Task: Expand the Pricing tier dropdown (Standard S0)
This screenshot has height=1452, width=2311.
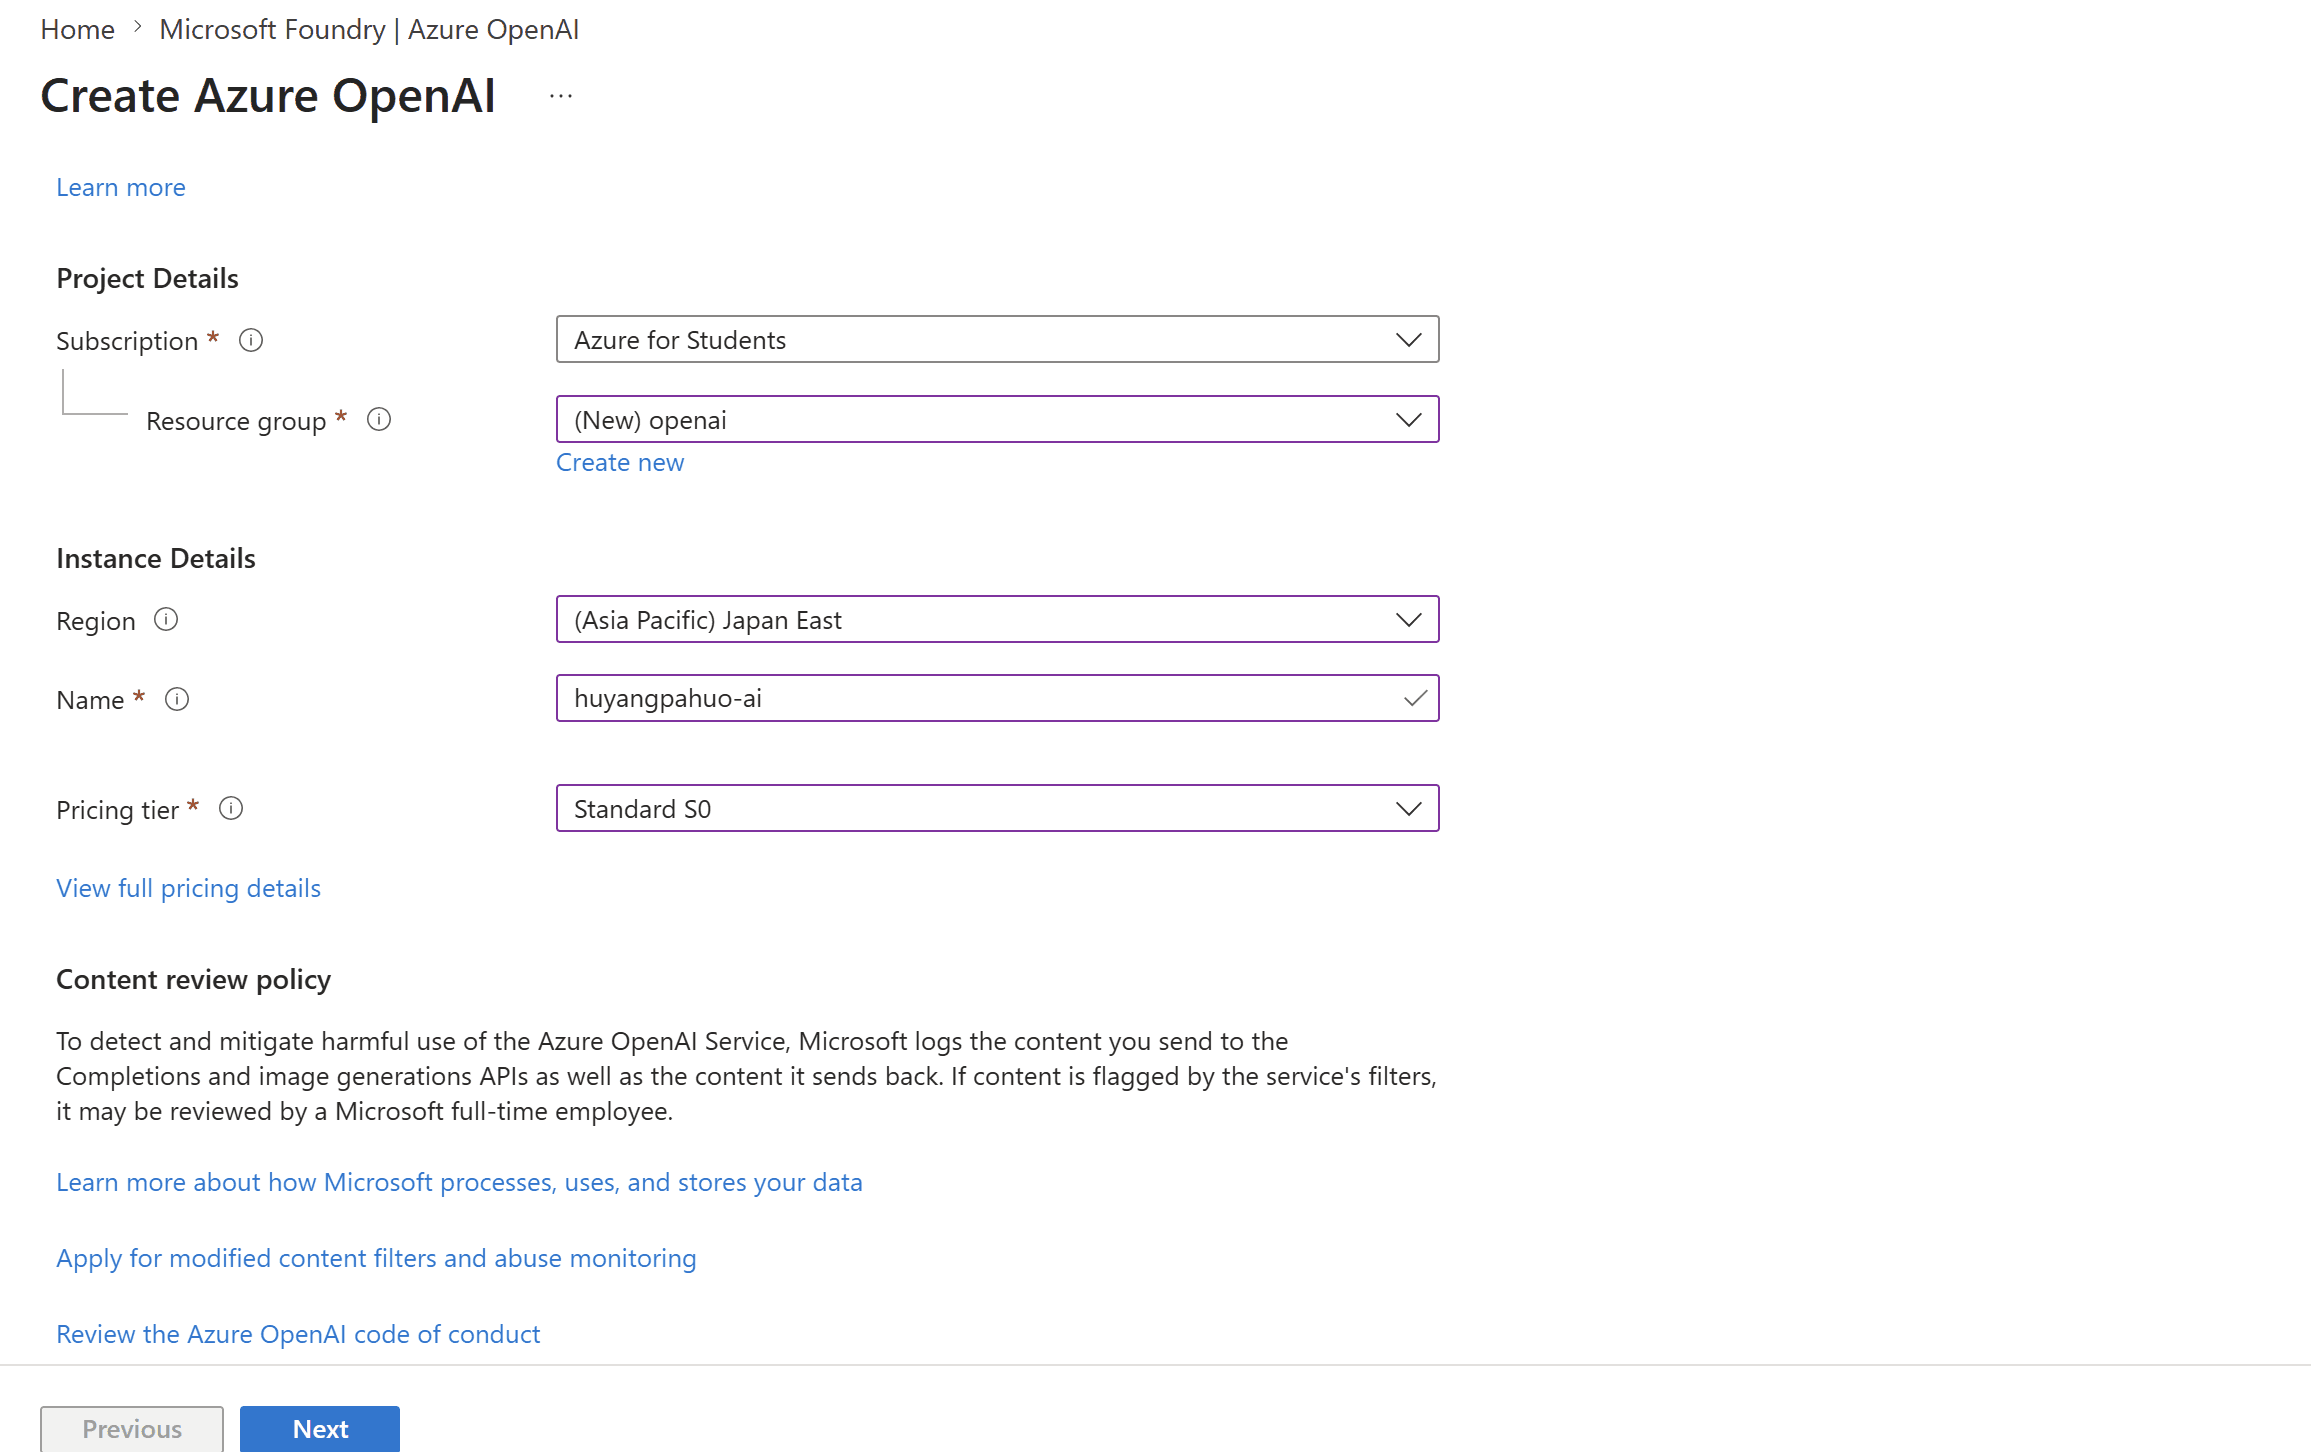Action: (x=997, y=808)
